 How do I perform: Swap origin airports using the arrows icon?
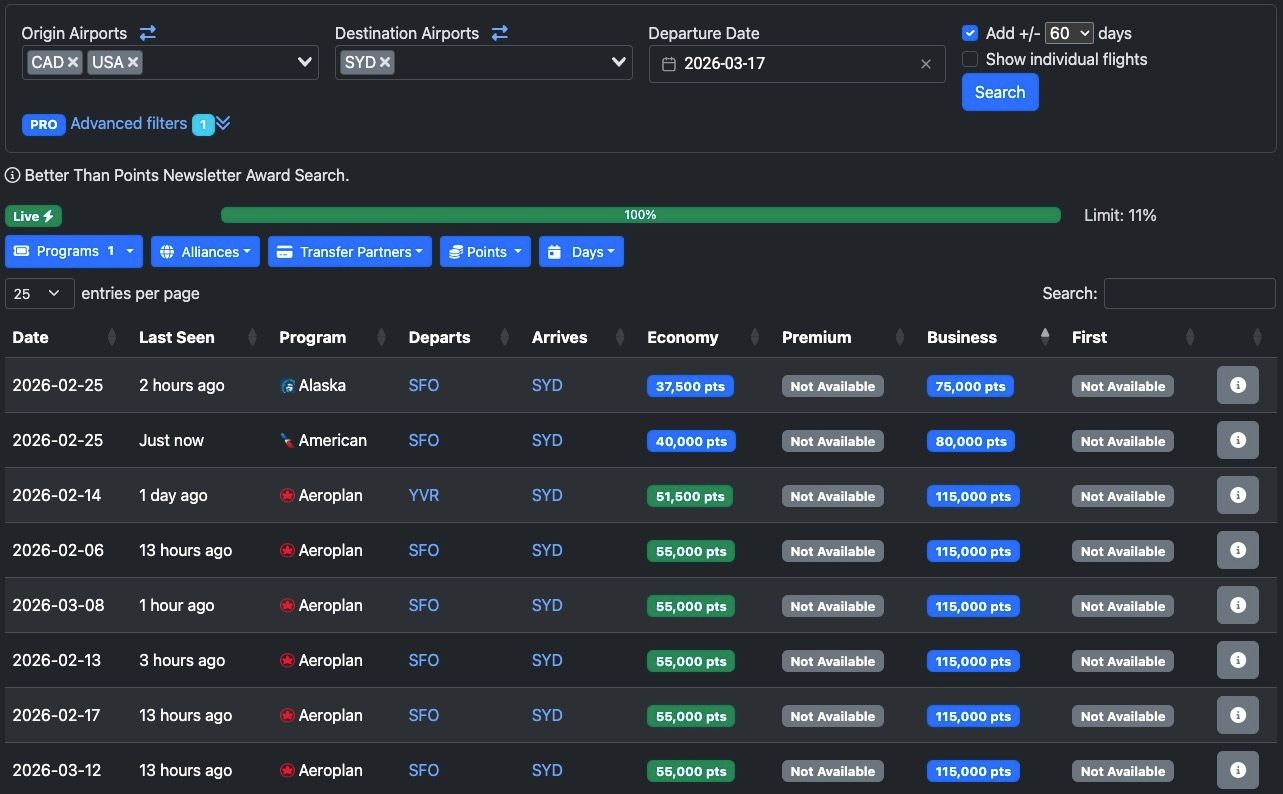click(147, 33)
